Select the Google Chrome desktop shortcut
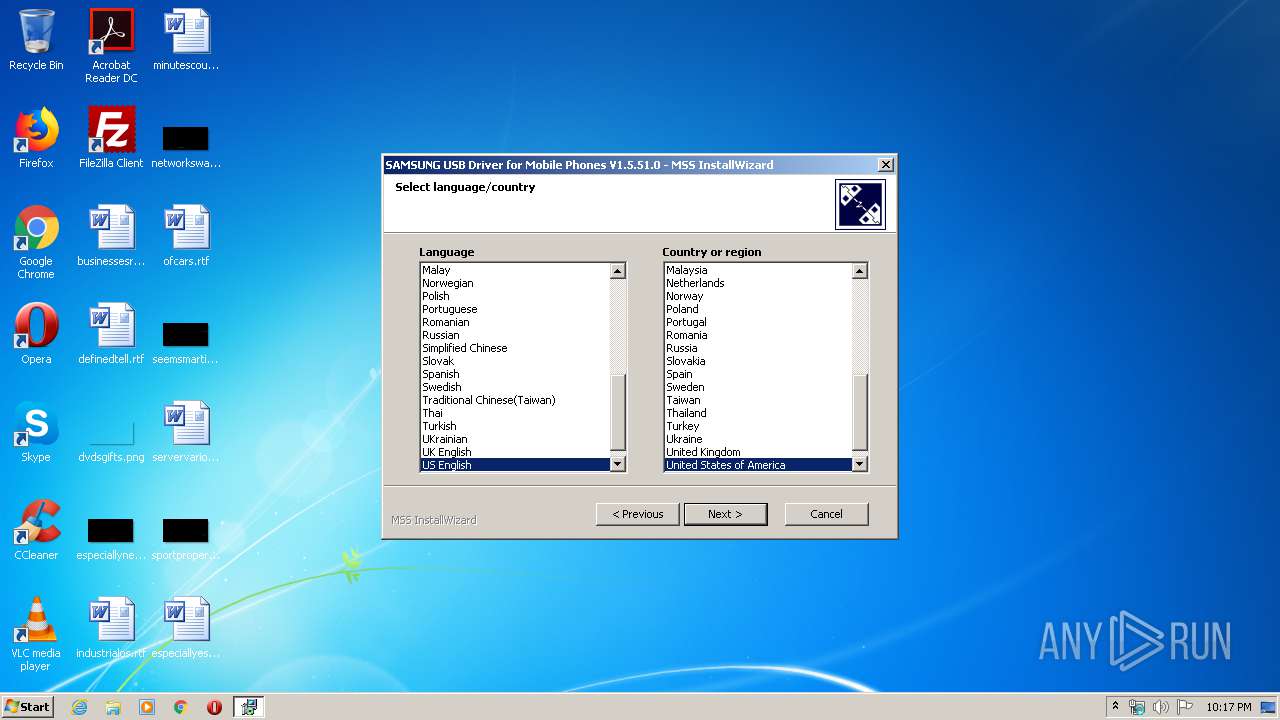The image size is (1280, 720). [x=36, y=242]
